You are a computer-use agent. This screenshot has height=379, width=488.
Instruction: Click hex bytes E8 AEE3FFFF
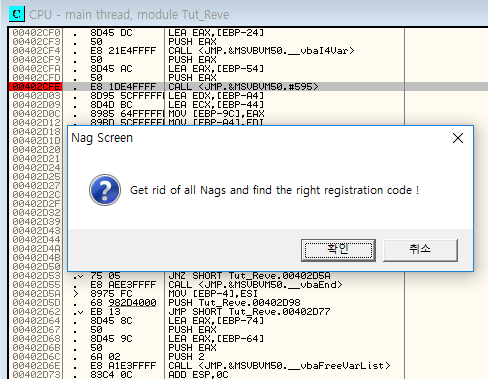123,285
